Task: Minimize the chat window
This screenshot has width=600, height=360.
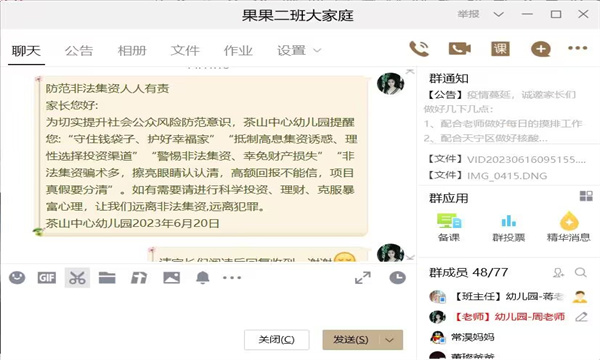Action: pyautogui.click(x=527, y=14)
